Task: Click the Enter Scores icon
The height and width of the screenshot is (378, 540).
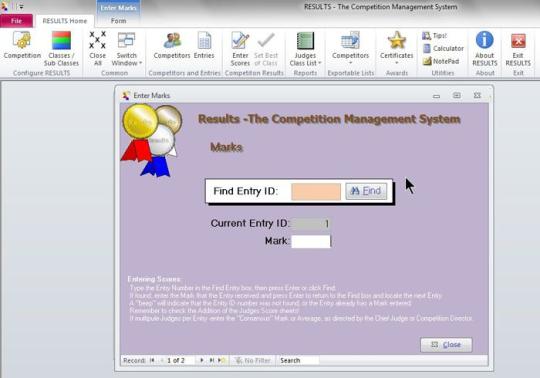Action: [240, 49]
